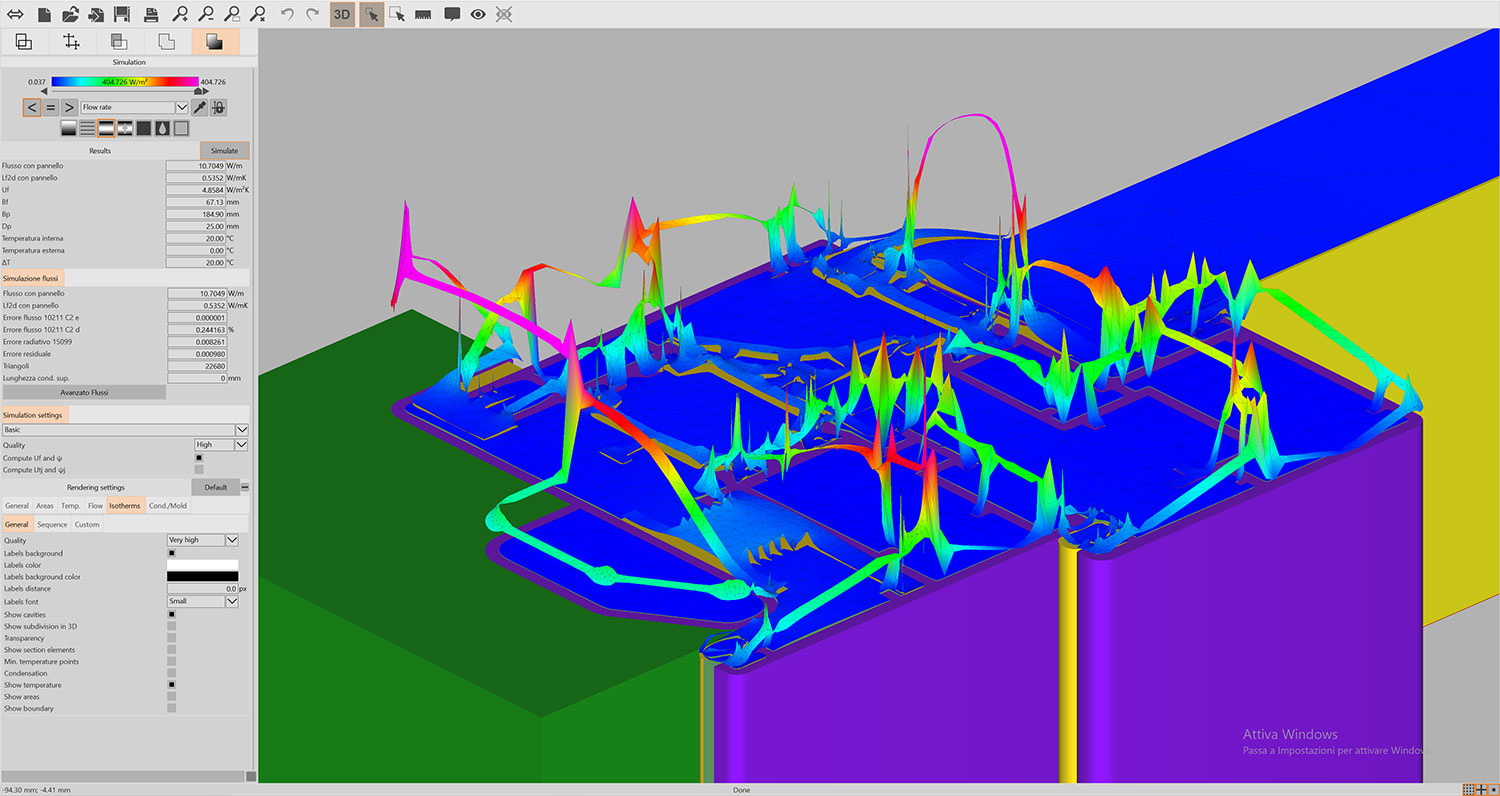Toggle the Show temperature option

click(173, 684)
